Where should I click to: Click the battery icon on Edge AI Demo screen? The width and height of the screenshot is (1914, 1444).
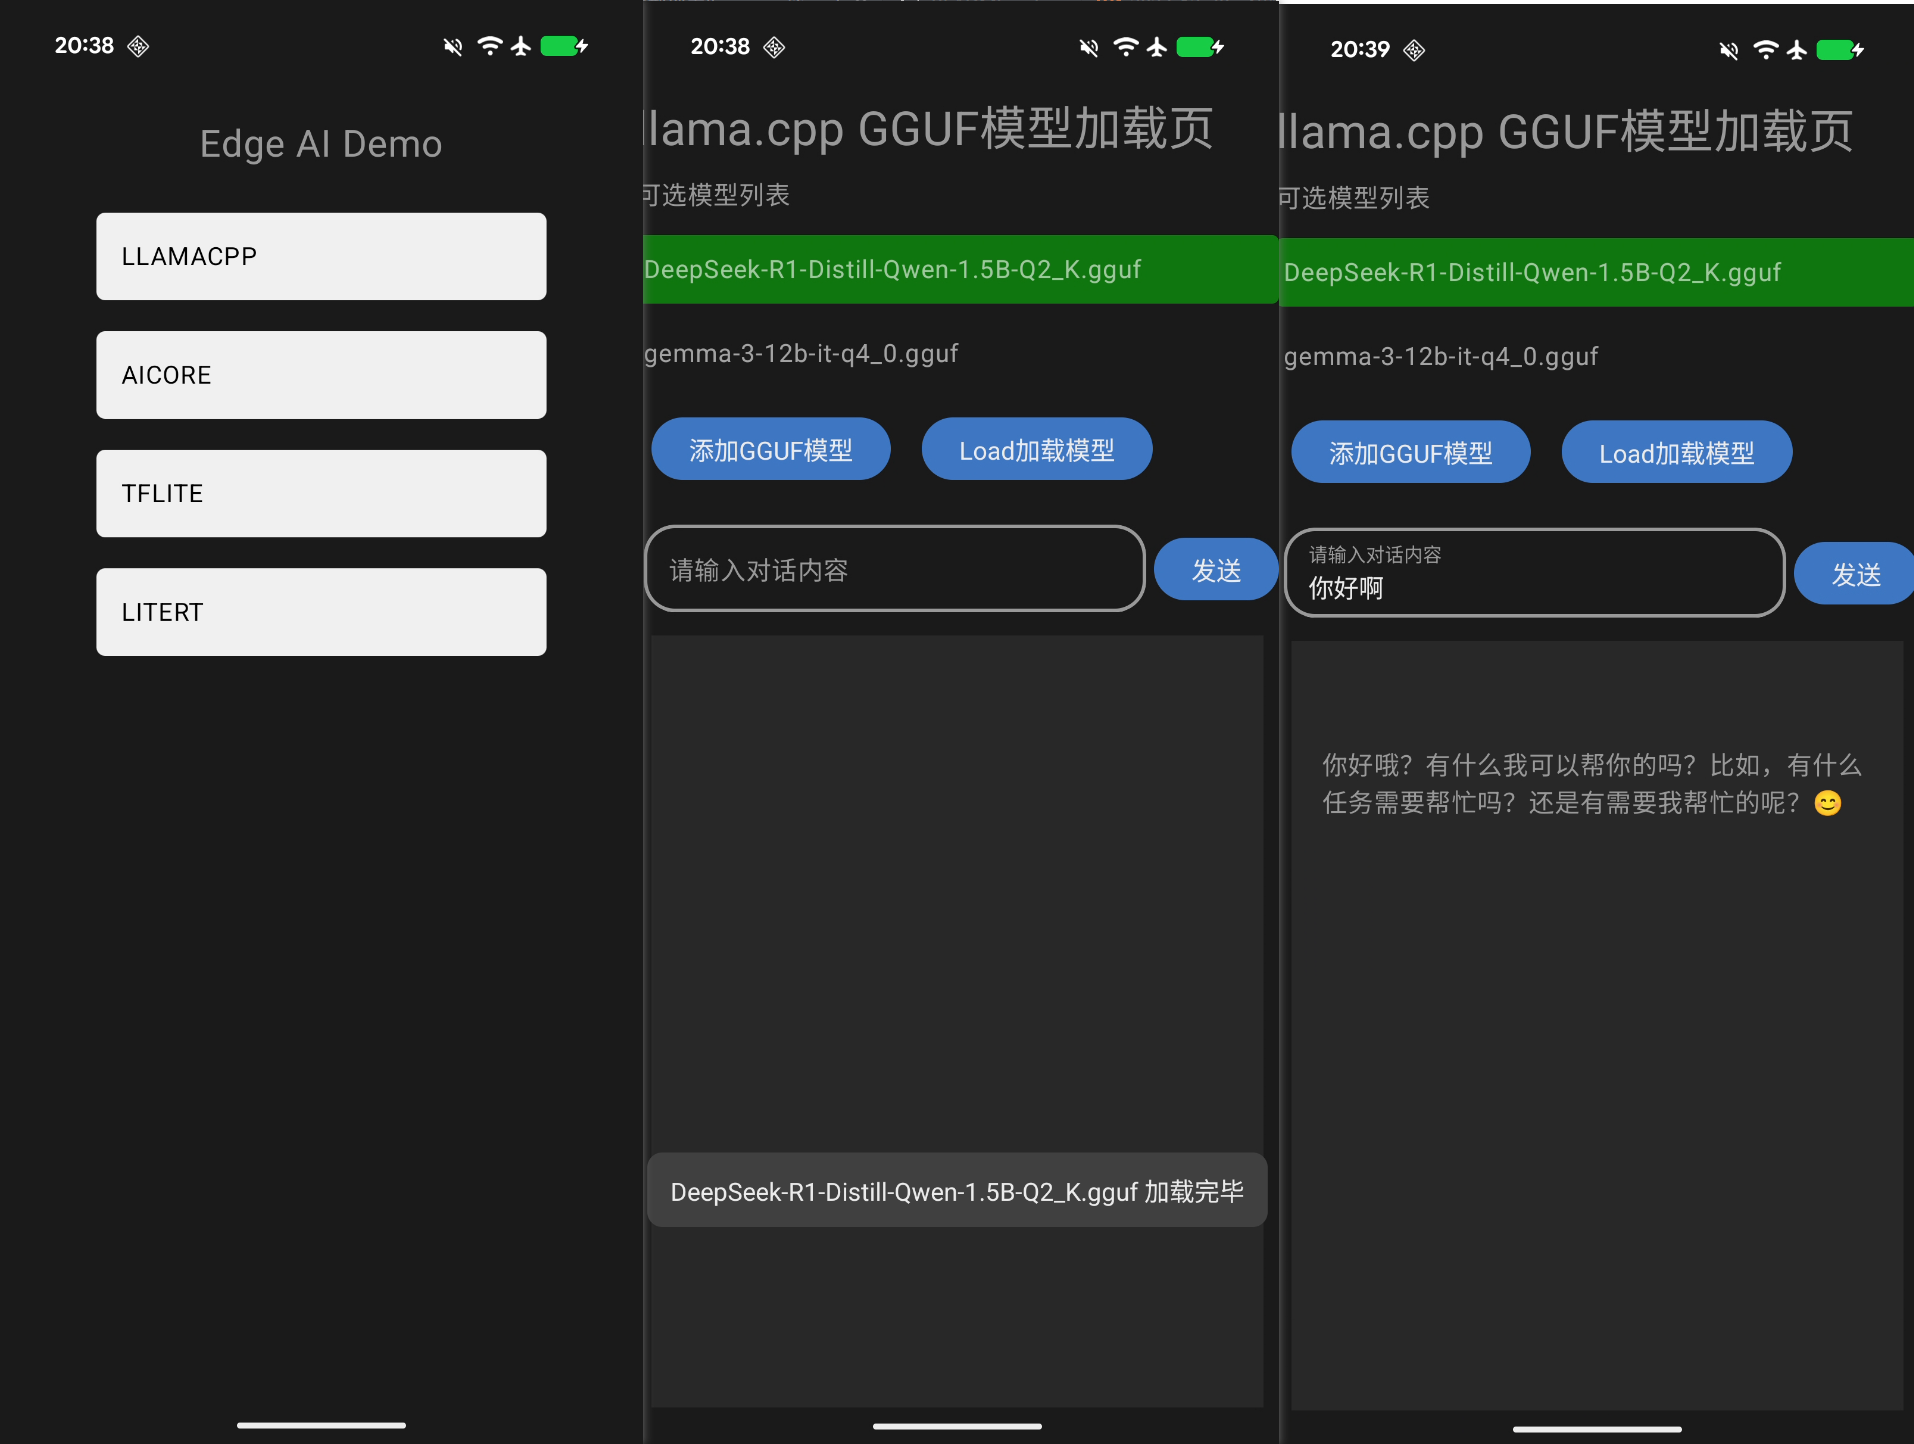click(x=563, y=46)
